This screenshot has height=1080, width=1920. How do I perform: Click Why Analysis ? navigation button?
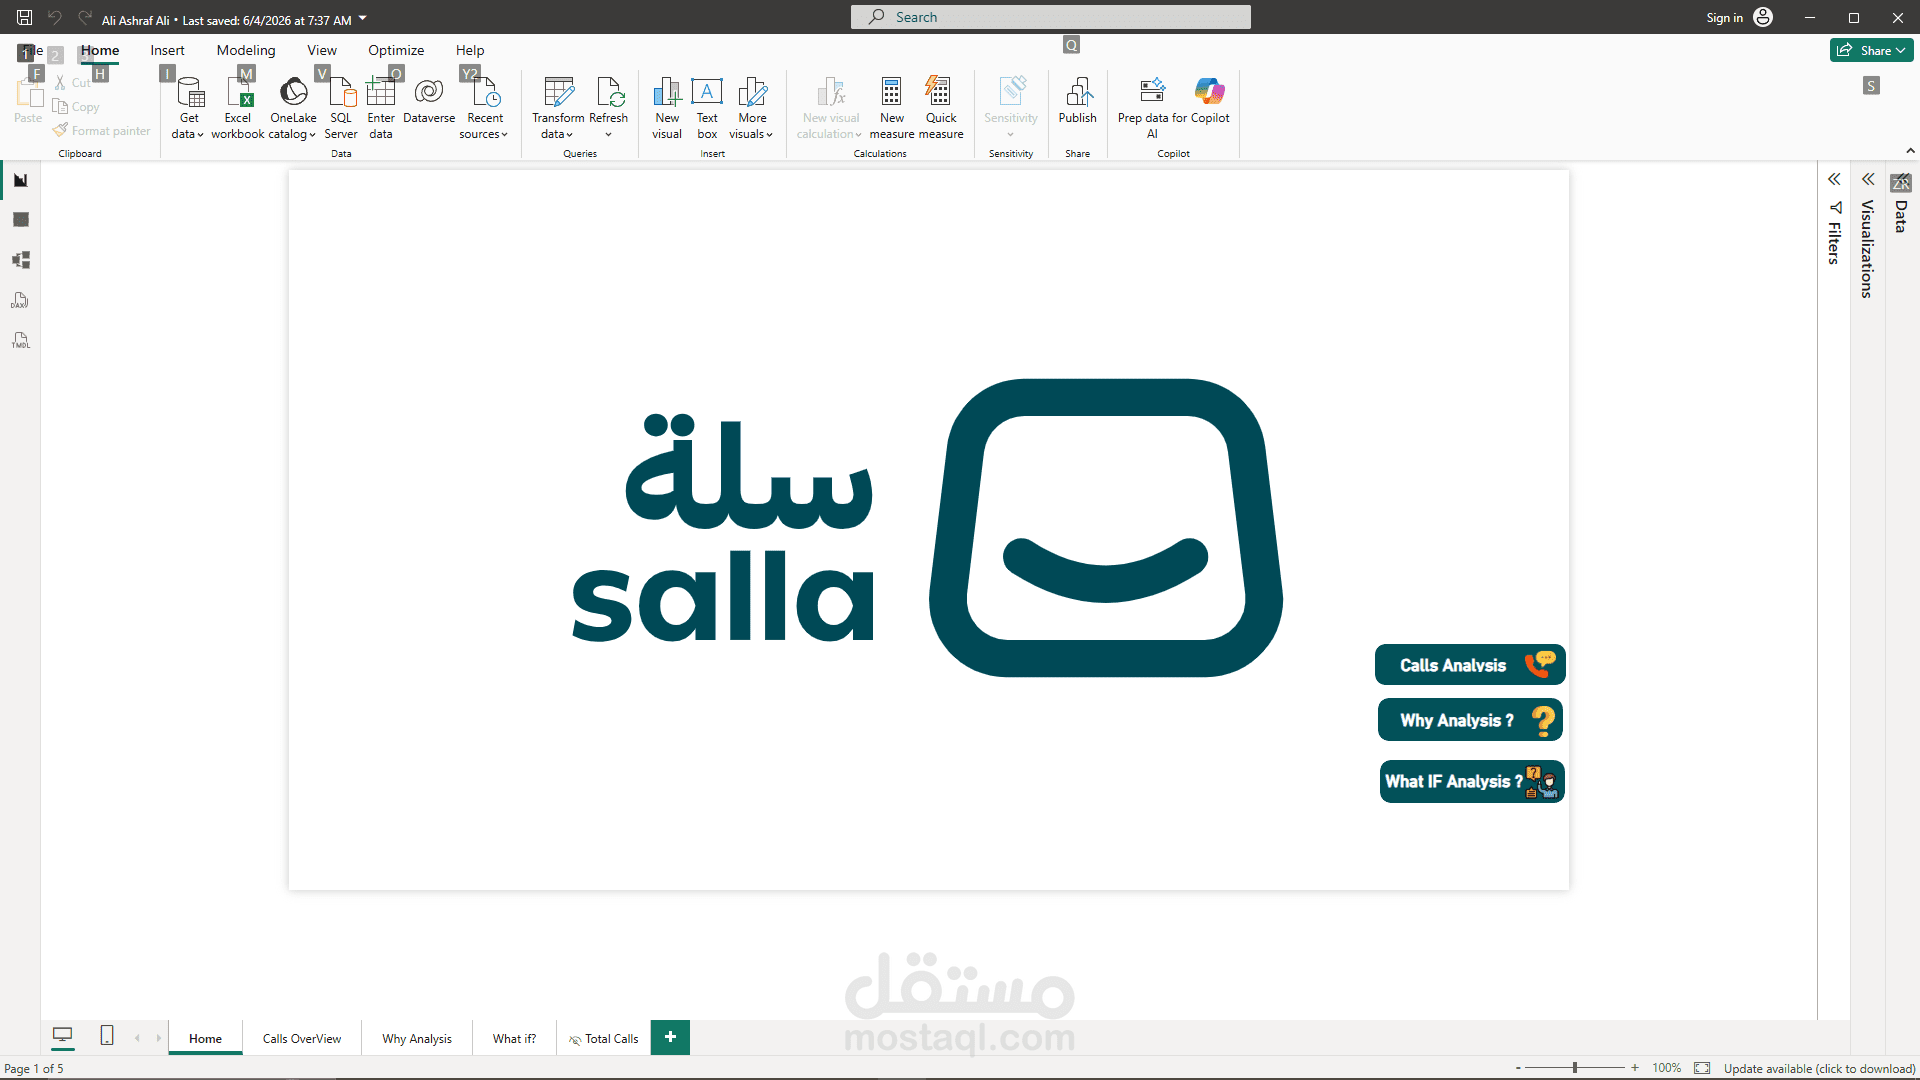pyautogui.click(x=1470, y=720)
